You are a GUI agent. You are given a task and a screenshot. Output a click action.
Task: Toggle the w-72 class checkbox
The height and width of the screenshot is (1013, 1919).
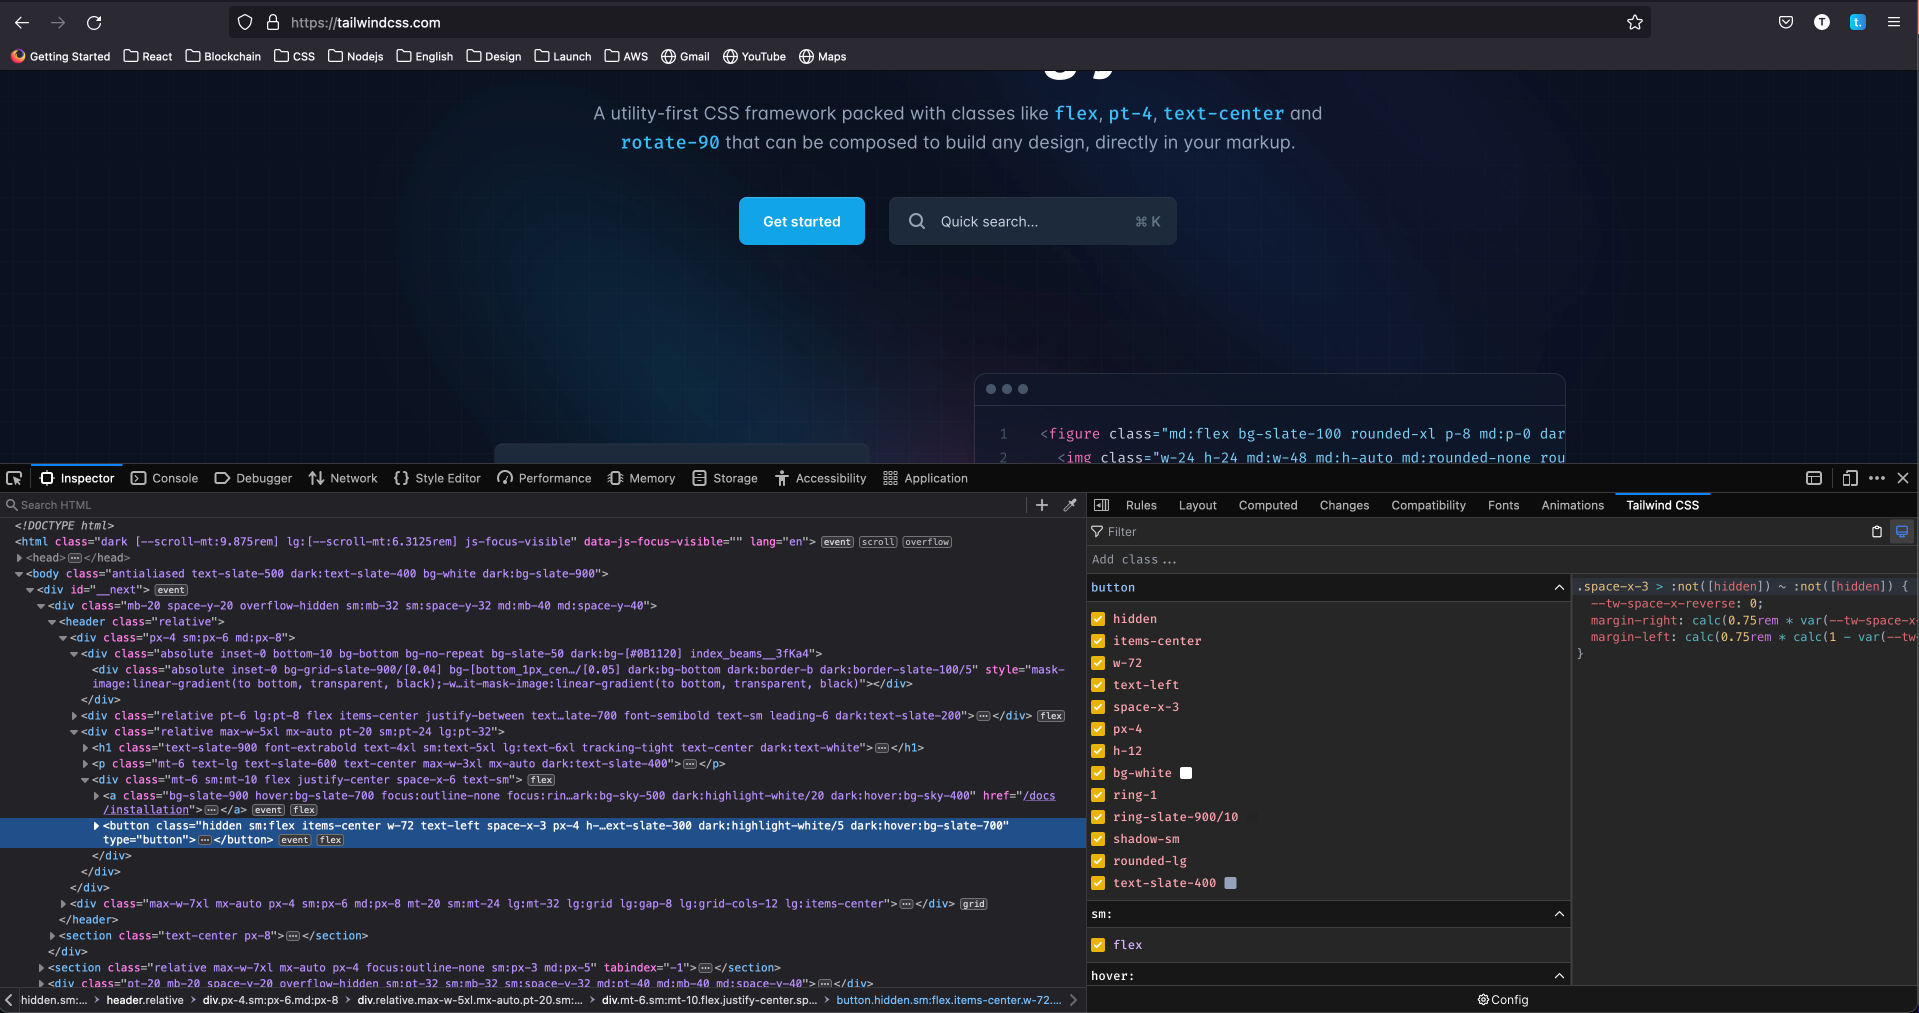pos(1098,663)
